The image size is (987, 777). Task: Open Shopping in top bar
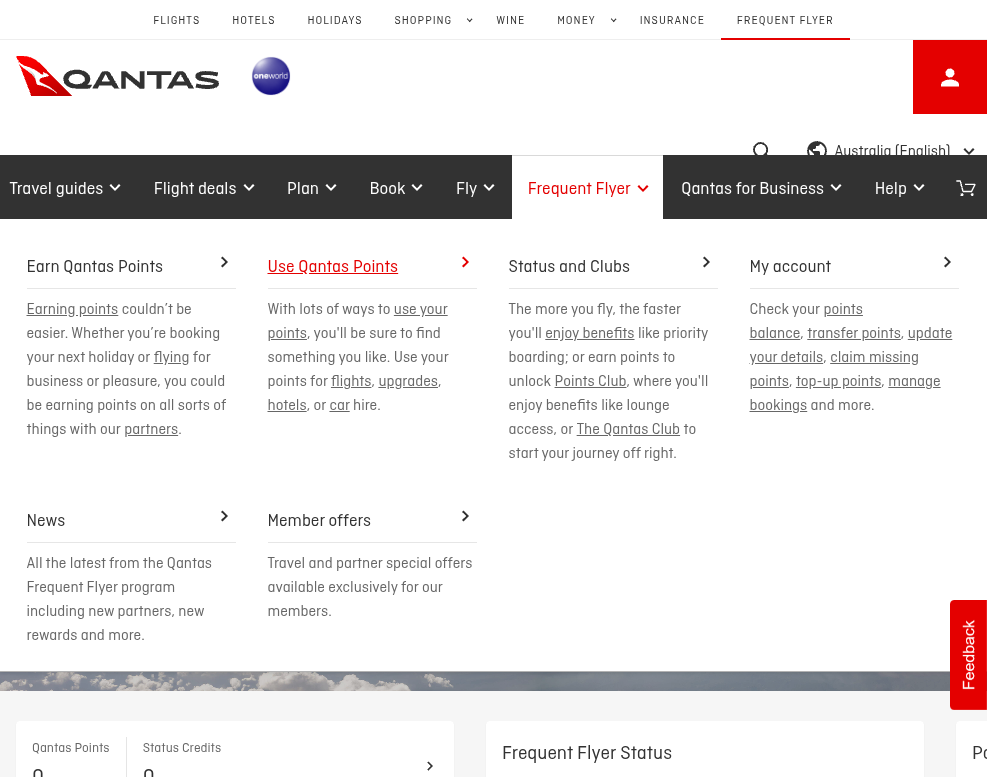coord(423,20)
